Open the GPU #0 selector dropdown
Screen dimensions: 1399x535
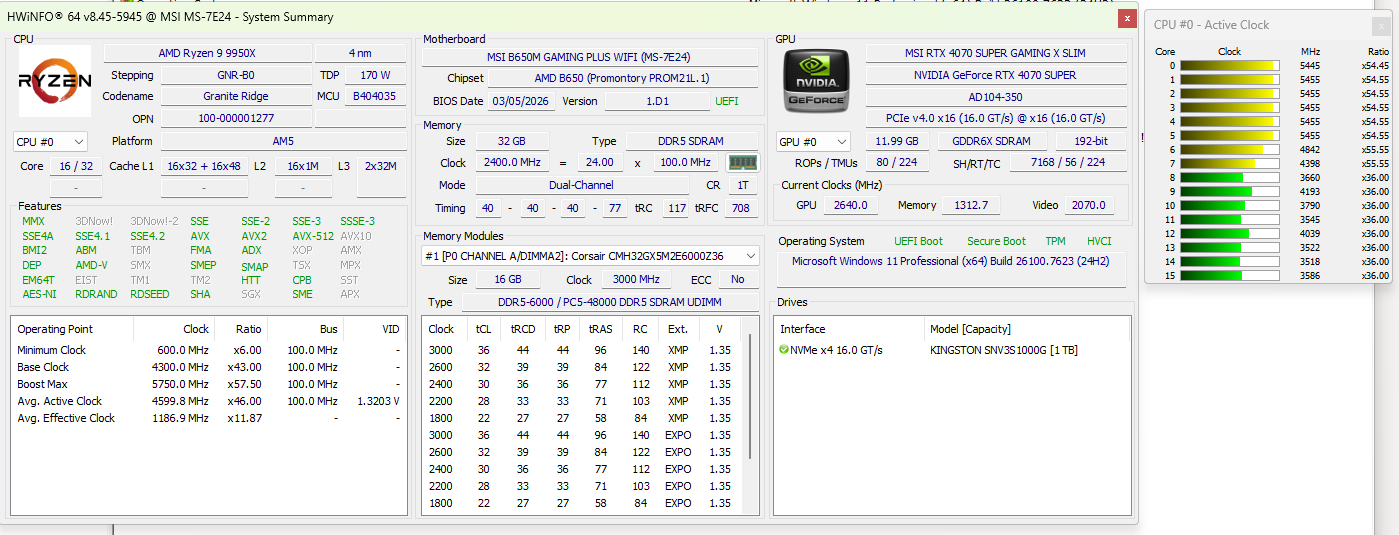(814, 142)
